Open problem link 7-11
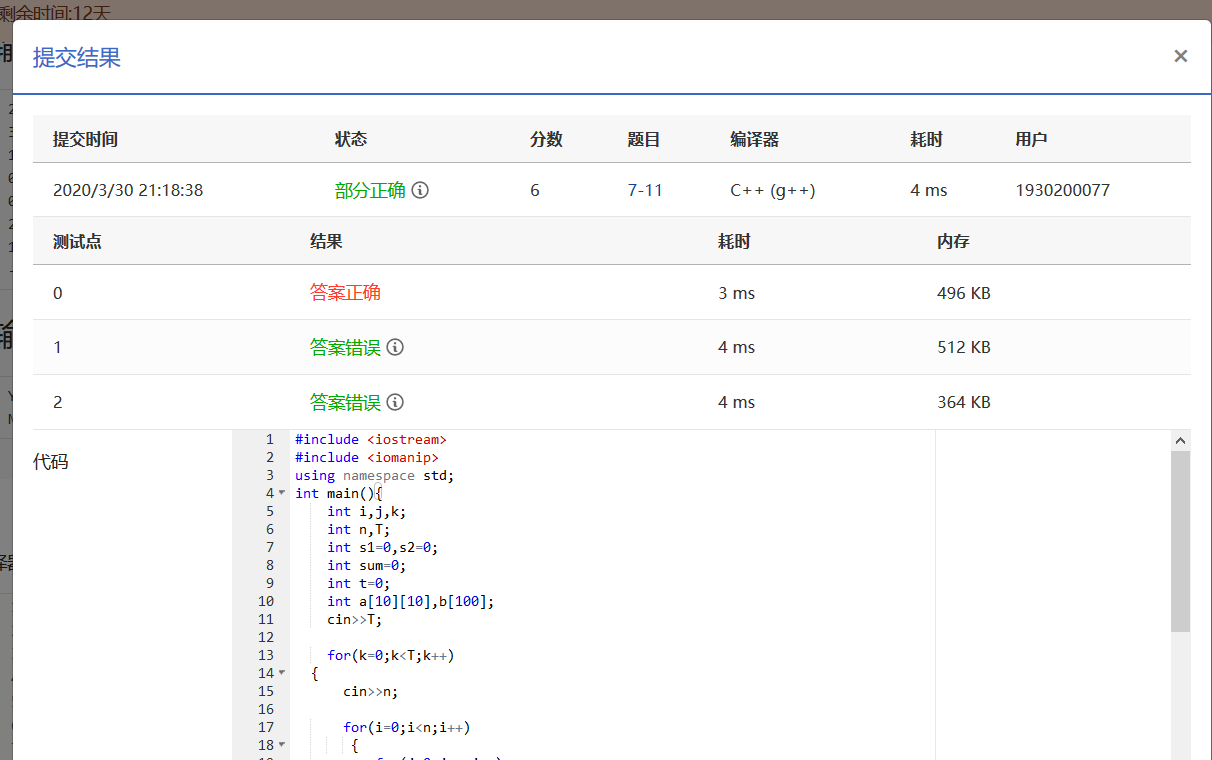Image resolution: width=1212 pixels, height=760 pixels. (645, 190)
